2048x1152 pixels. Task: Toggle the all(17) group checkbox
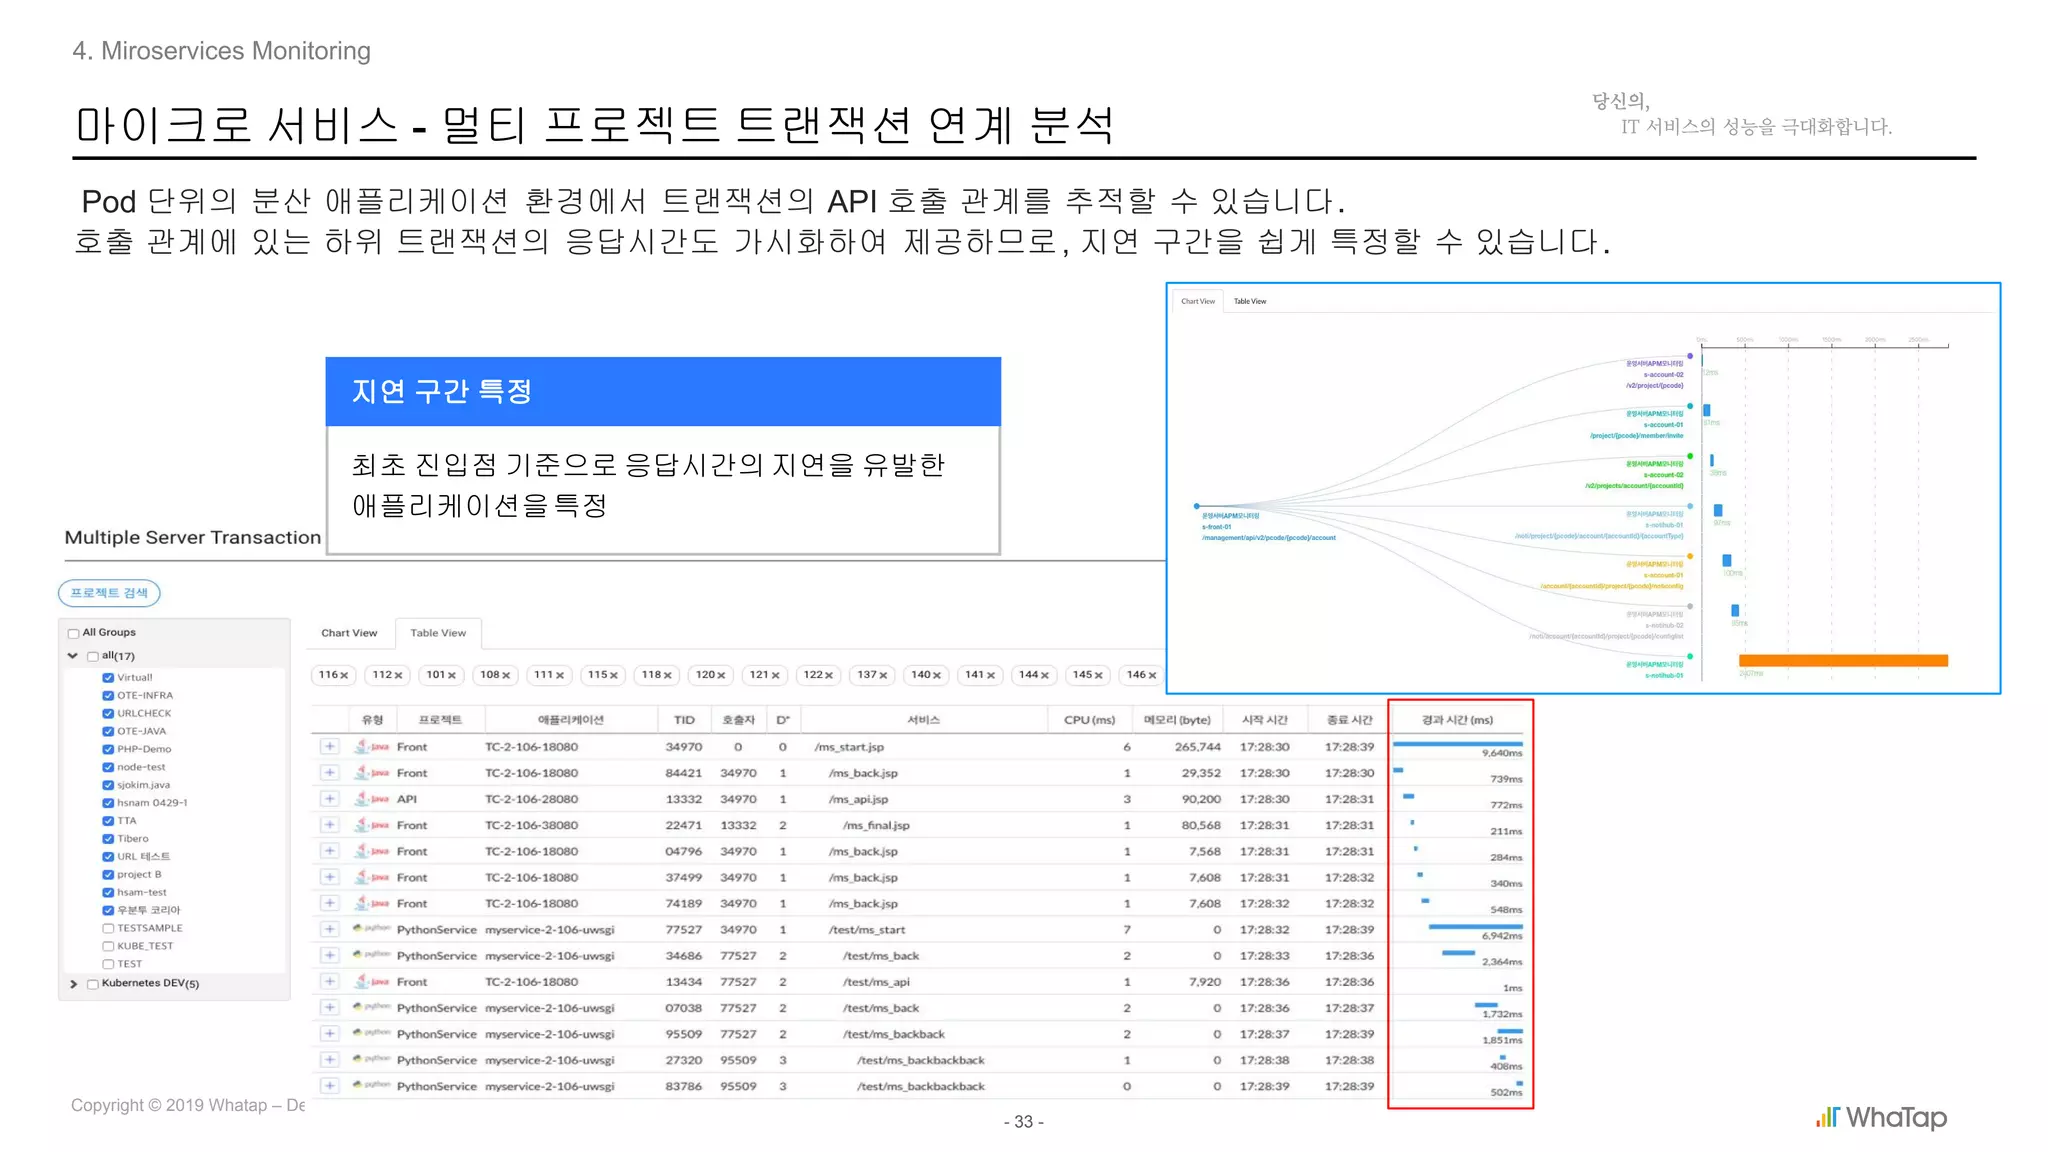93,656
